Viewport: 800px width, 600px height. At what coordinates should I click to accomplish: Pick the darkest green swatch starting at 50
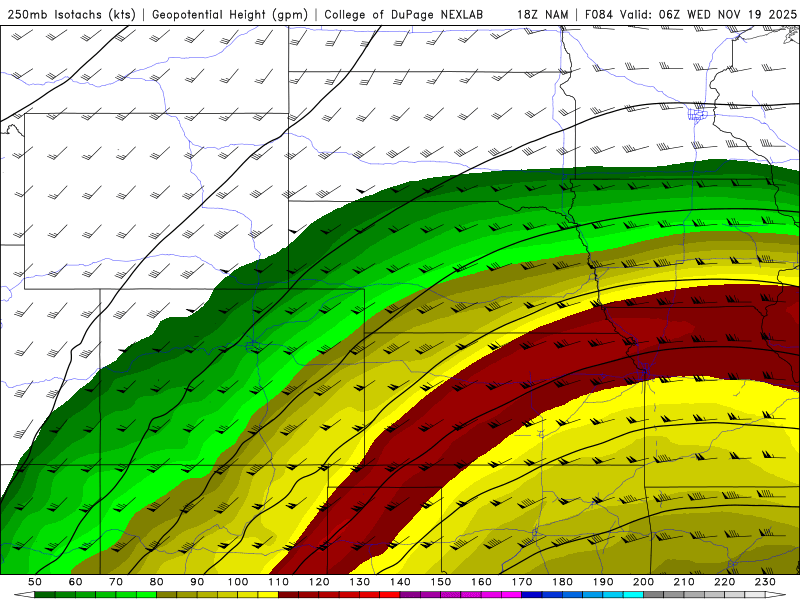(45, 594)
